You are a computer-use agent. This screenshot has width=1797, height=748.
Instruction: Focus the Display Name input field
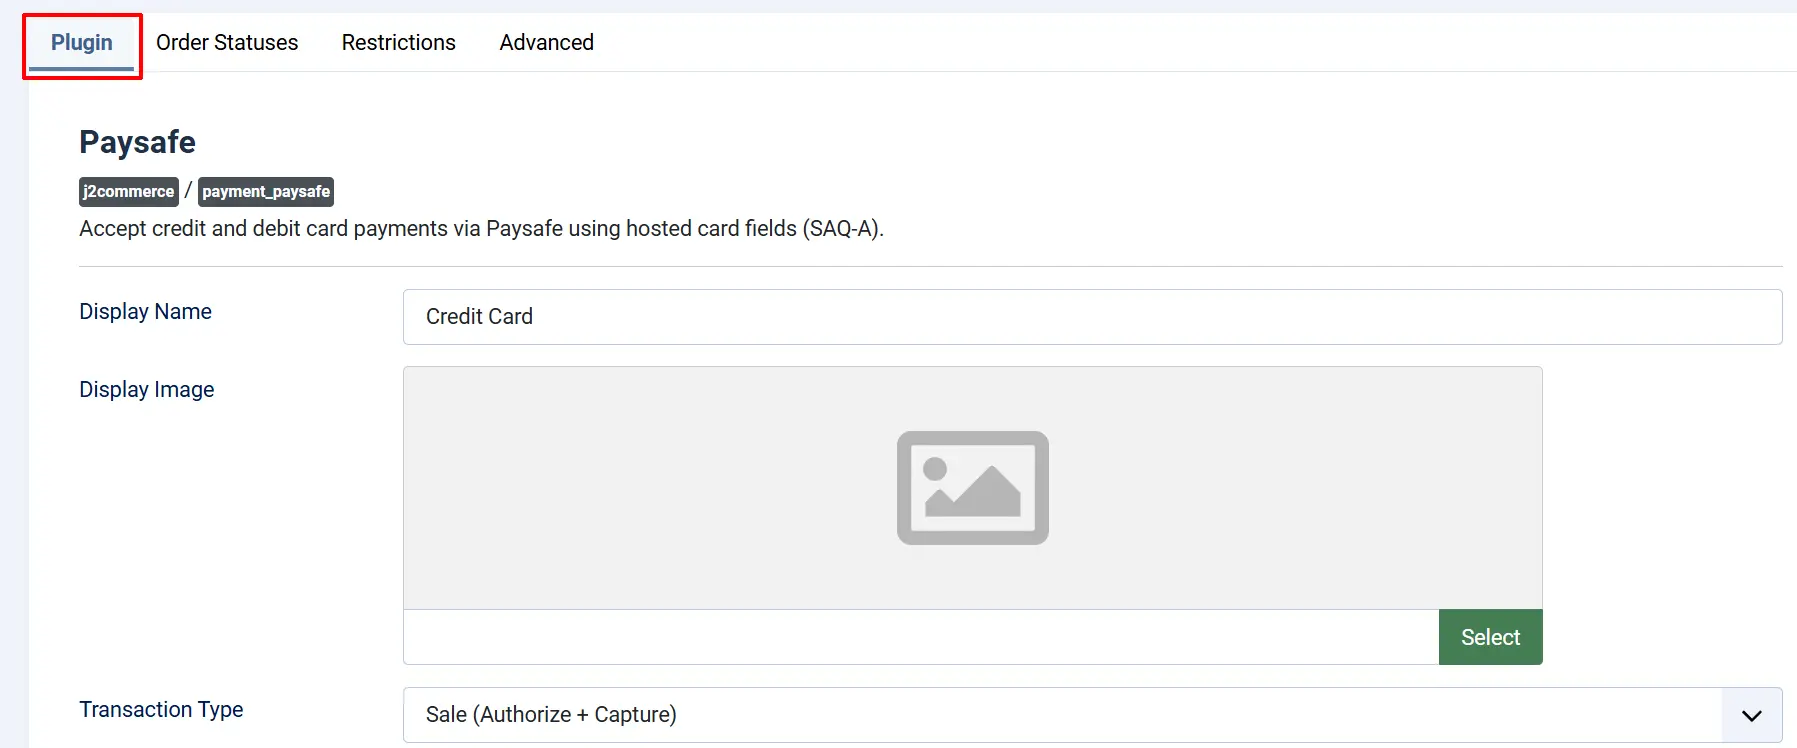pos(1092,317)
